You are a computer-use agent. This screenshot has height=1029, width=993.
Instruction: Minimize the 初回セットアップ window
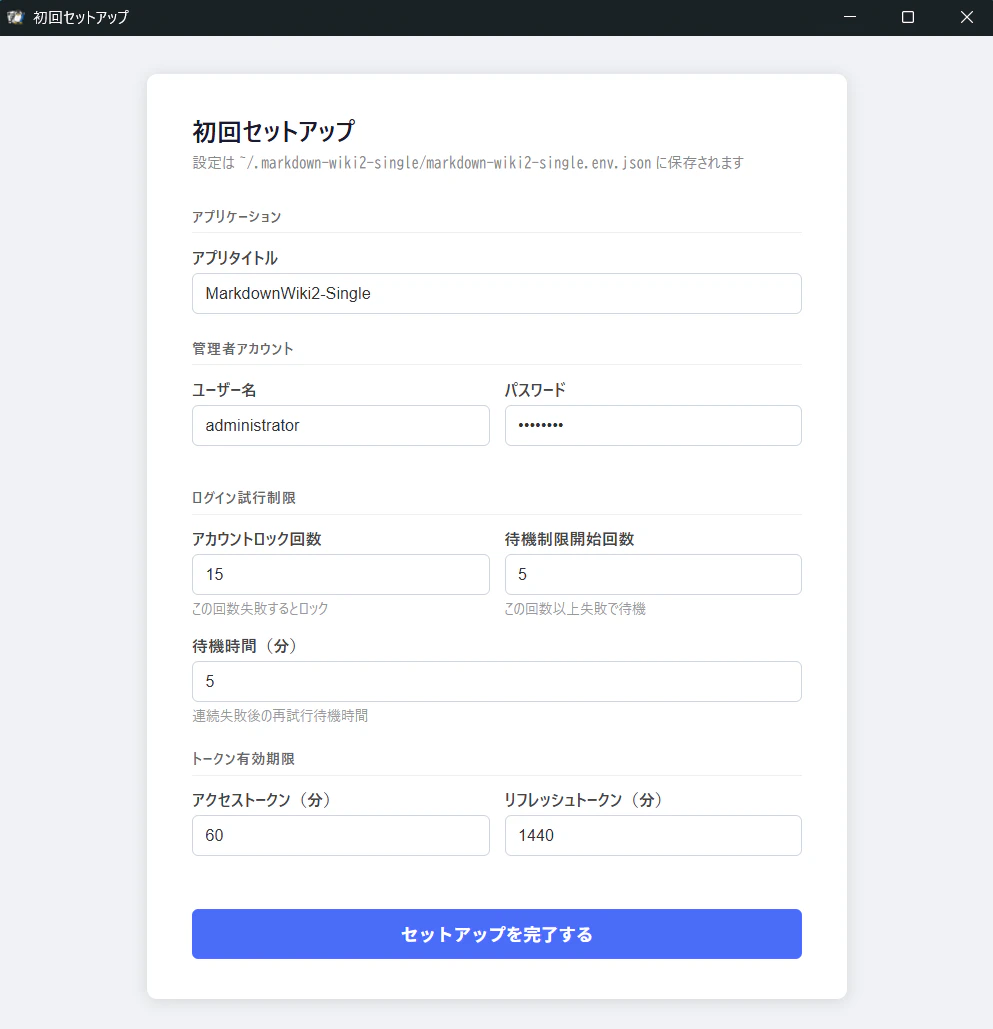click(850, 17)
